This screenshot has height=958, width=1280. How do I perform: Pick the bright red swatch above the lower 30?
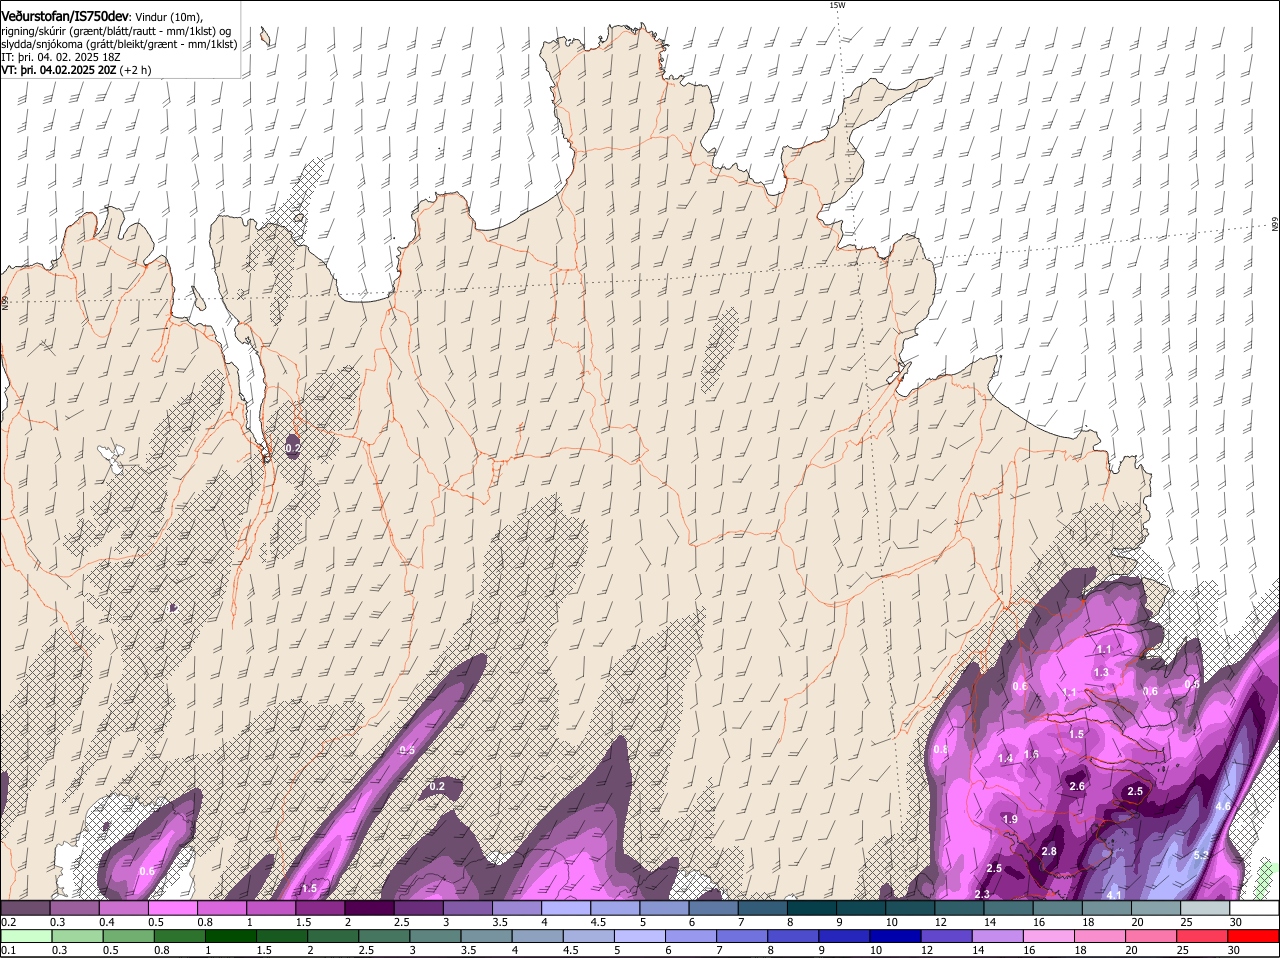coord(1255,936)
